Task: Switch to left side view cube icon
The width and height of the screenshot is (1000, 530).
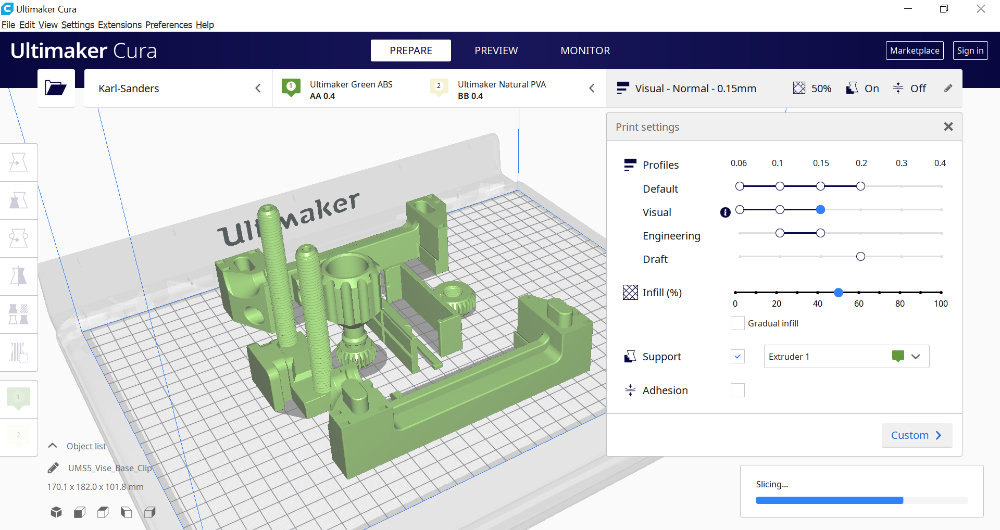Action: tap(126, 512)
